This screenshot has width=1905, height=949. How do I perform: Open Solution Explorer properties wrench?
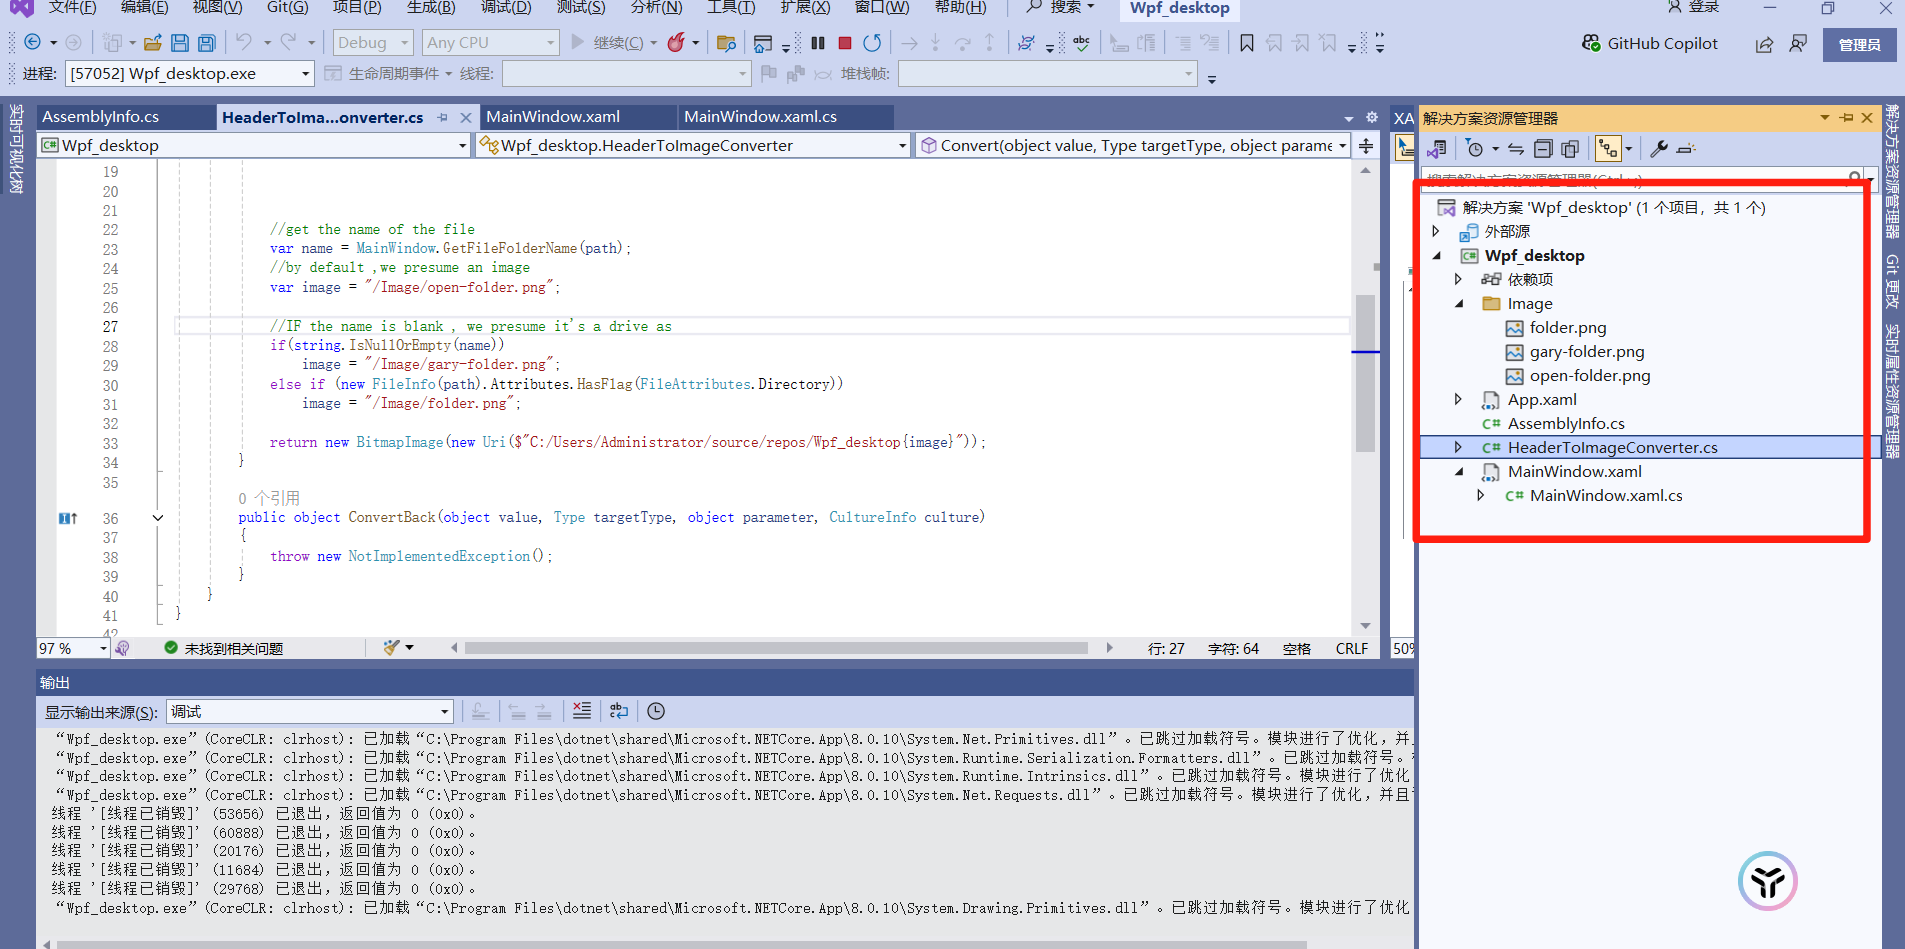1659,149
